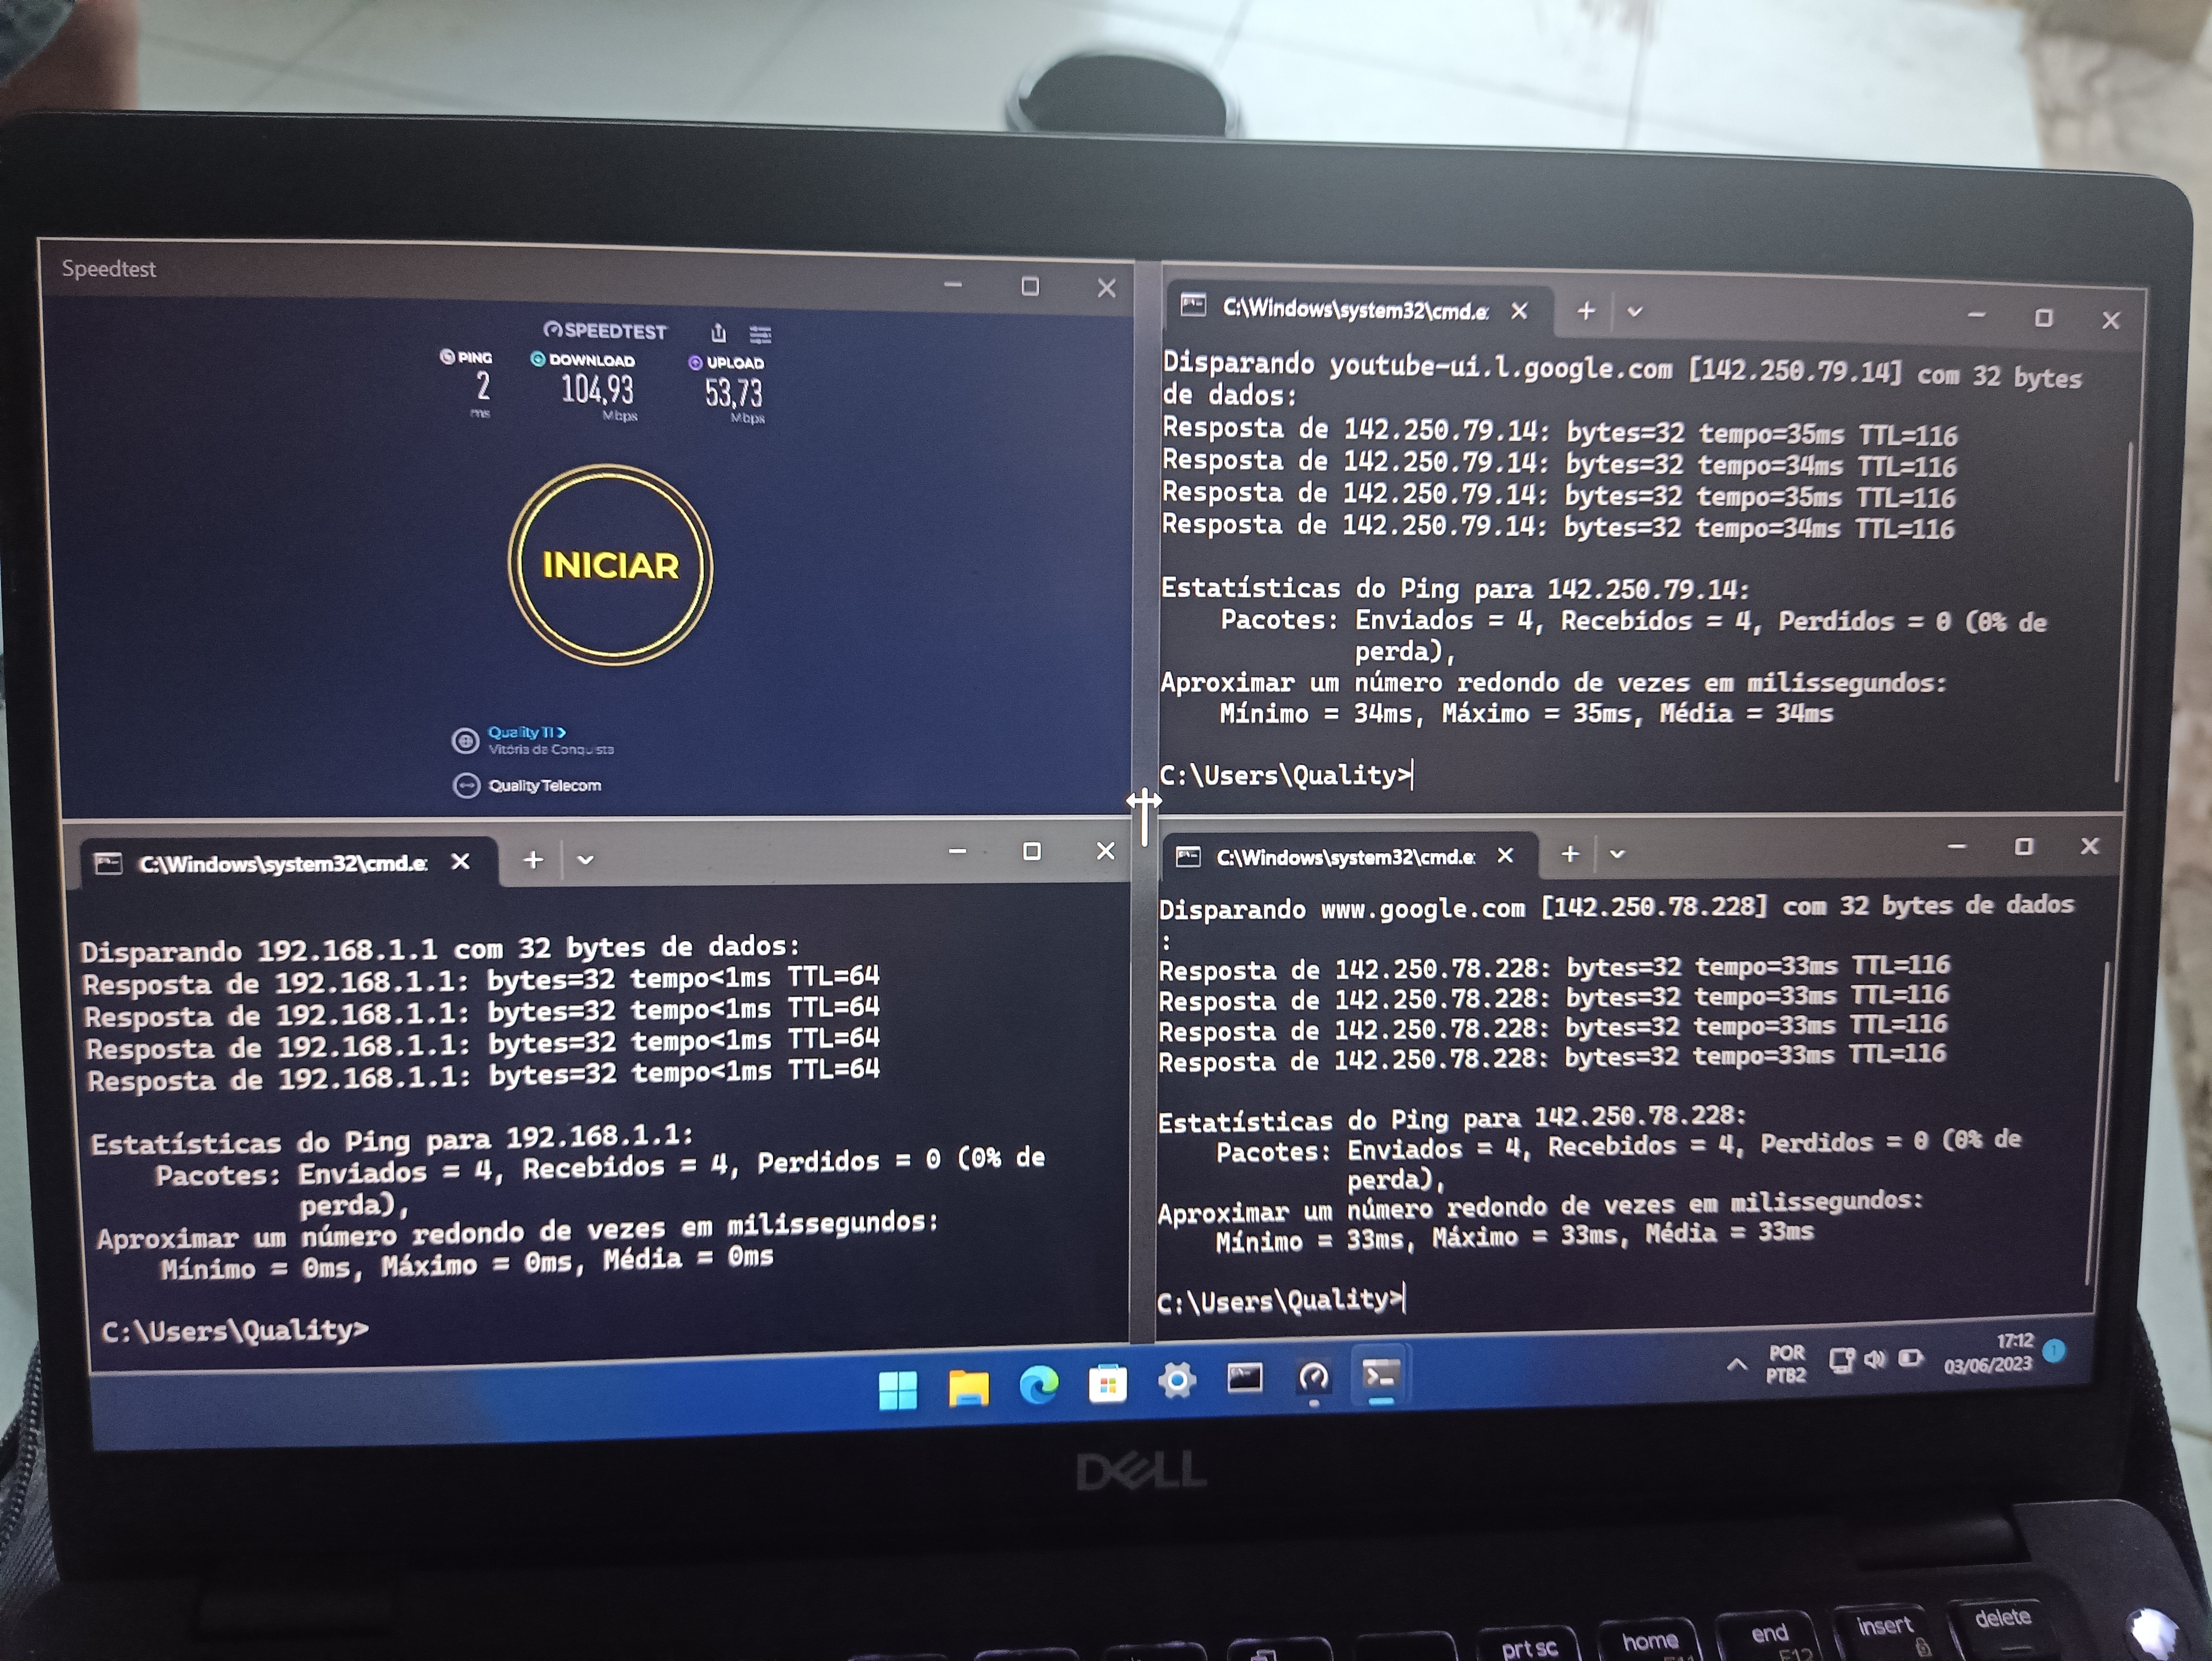Expand profile dropdown in bottom-right terminal
The image size is (2212, 1661).
pyautogui.click(x=1617, y=855)
